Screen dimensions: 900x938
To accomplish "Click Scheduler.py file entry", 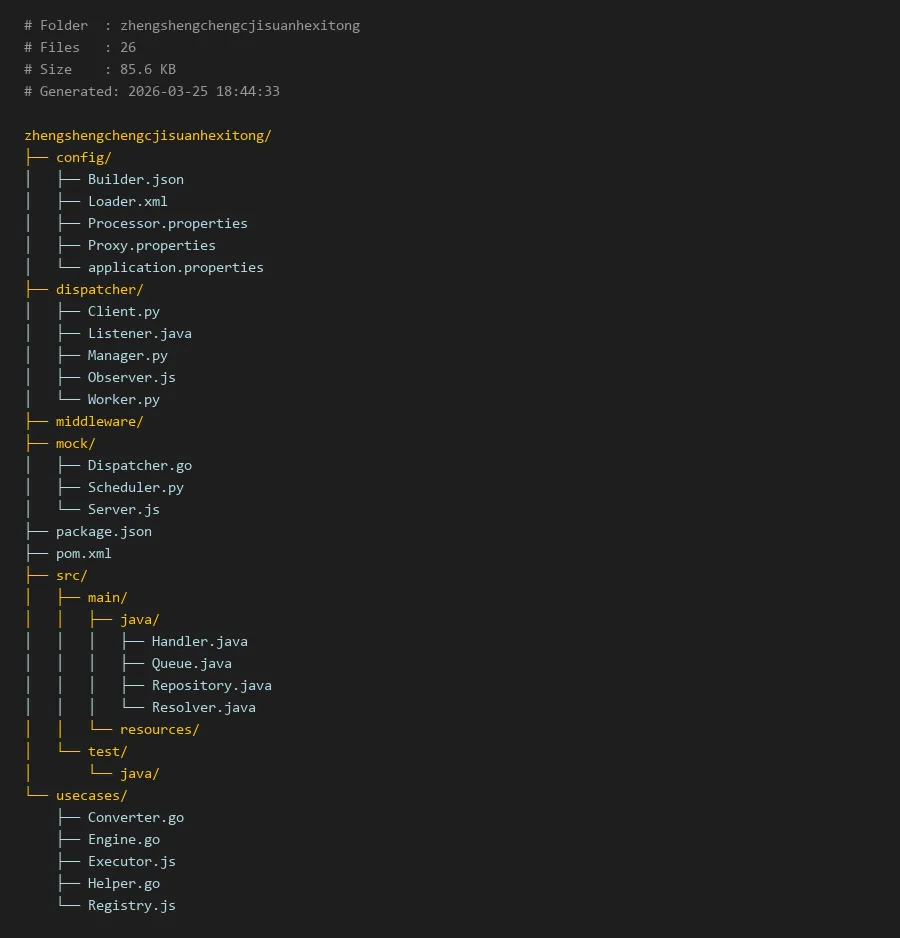I will click(x=135, y=487).
